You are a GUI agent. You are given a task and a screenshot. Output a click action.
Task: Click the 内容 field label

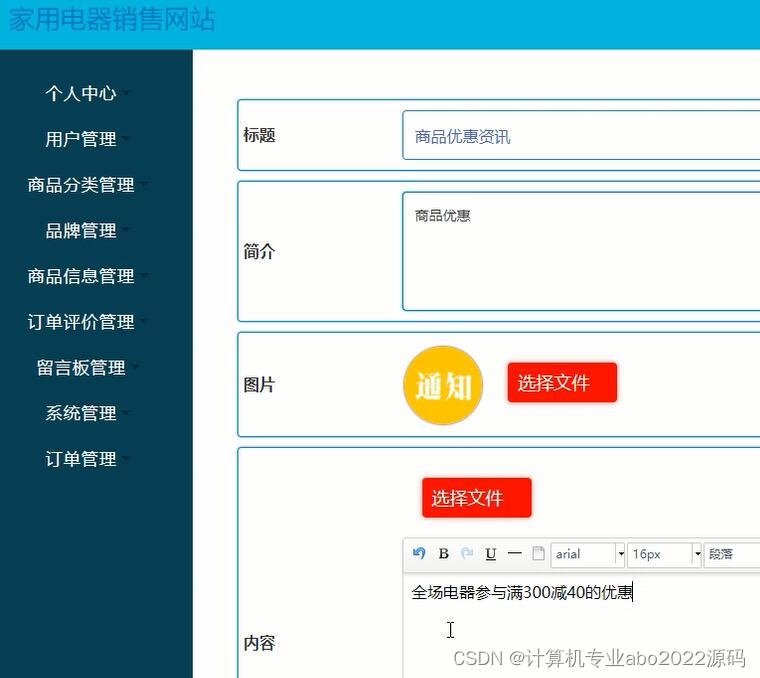[x=259, y=643]
